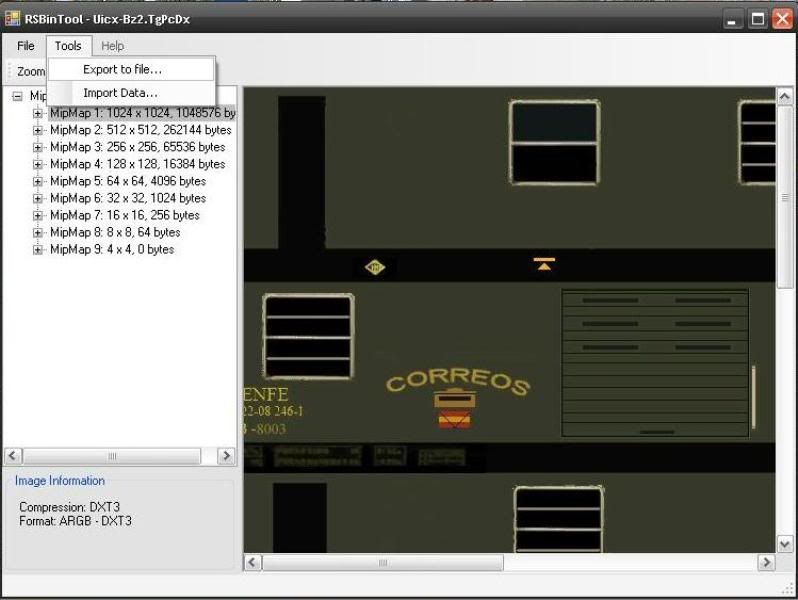Image resolution: width=798 pixels, height=600 pixels.
Task: Choose Export to file… menu entry
Action: 131,69
